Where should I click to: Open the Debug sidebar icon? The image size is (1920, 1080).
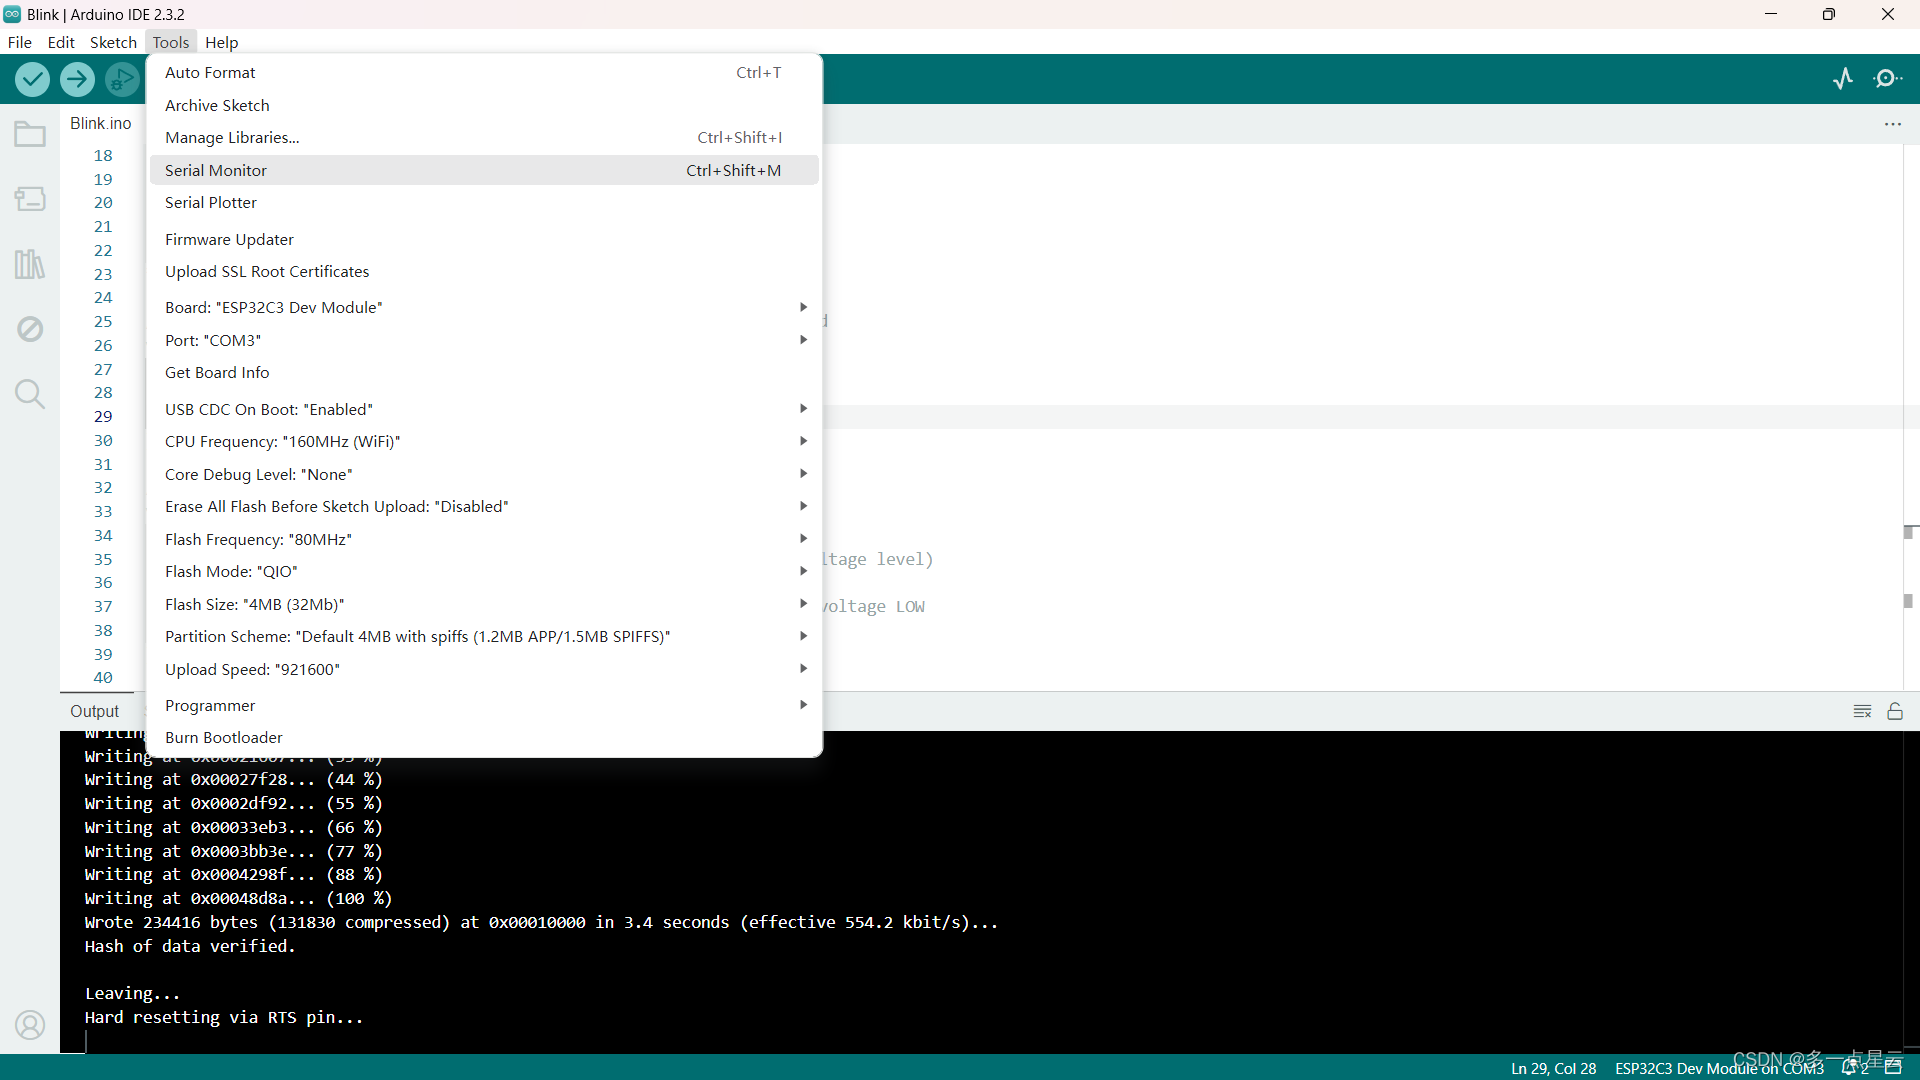point(30,329)
